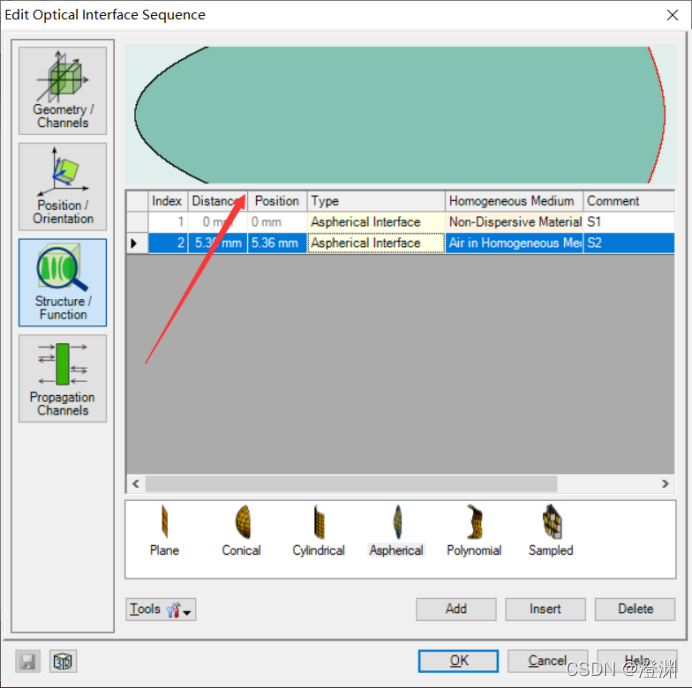
Task: Open the Tools dropdown menu
Action: tap(161, 609)
